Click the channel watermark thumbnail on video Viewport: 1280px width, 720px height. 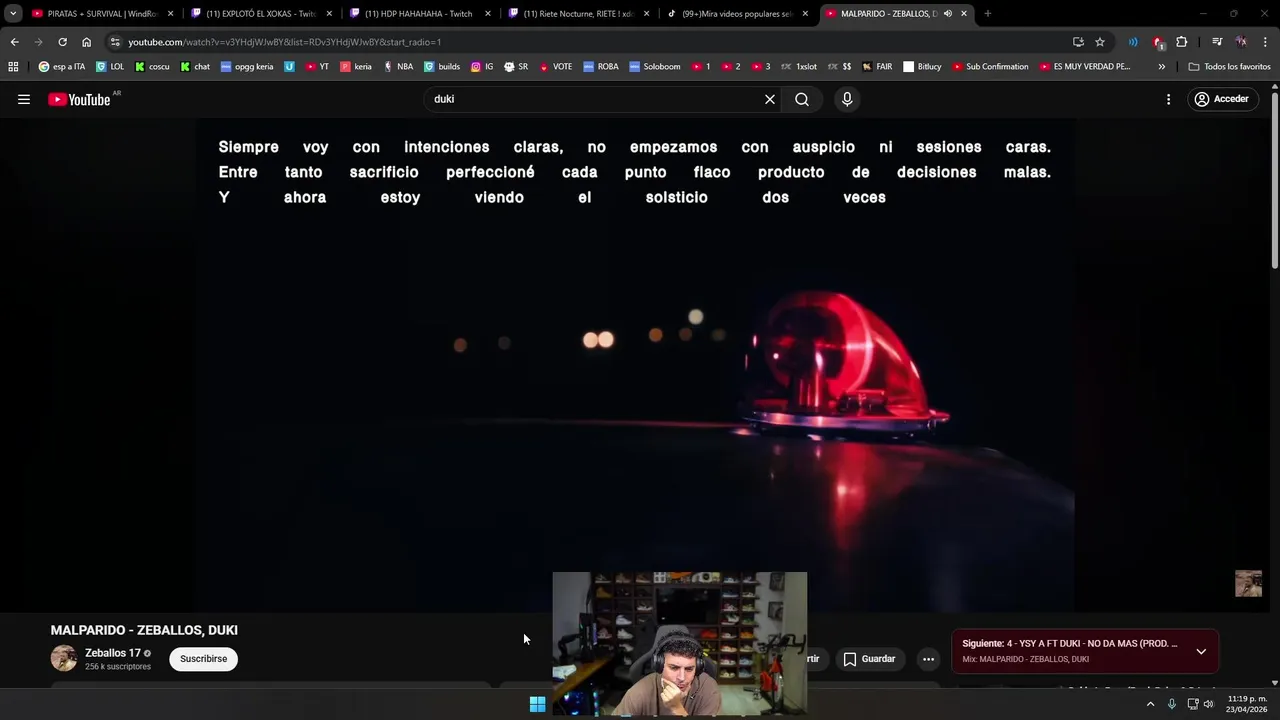[1248, 583]
